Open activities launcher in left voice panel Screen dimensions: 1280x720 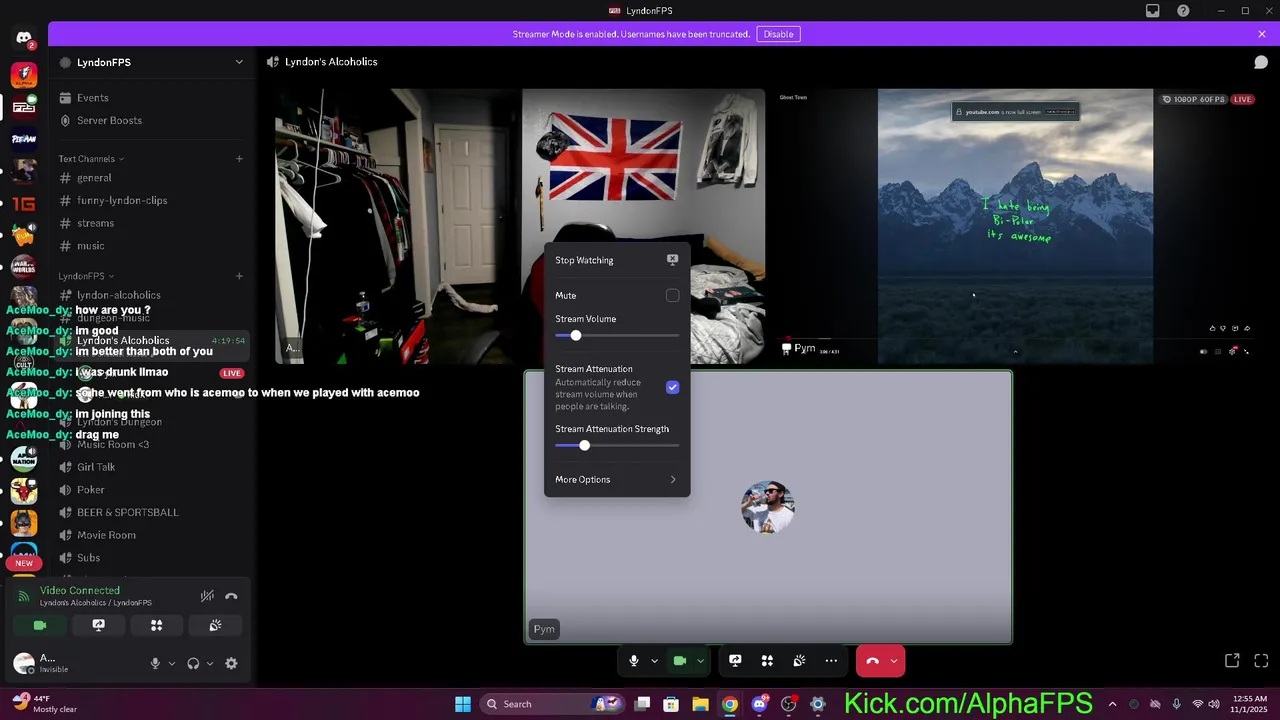click(156, 625)
